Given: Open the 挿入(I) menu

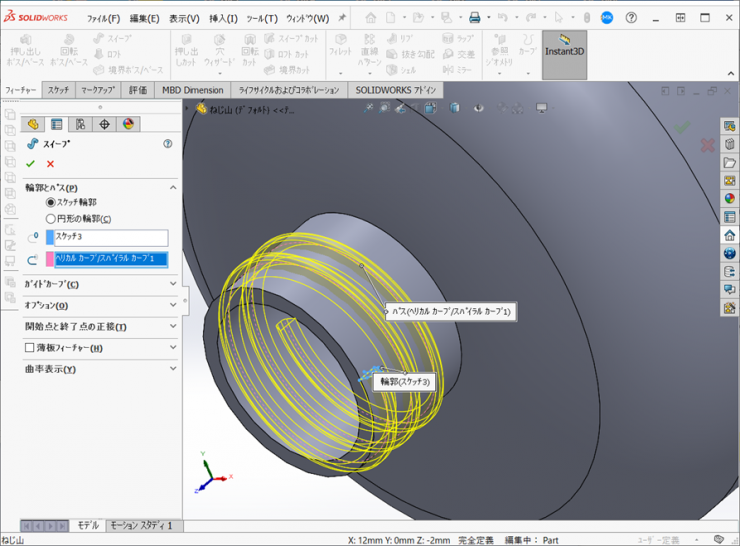Looking at the screenshot, I should pyautogui.click(x=223, y=18).
